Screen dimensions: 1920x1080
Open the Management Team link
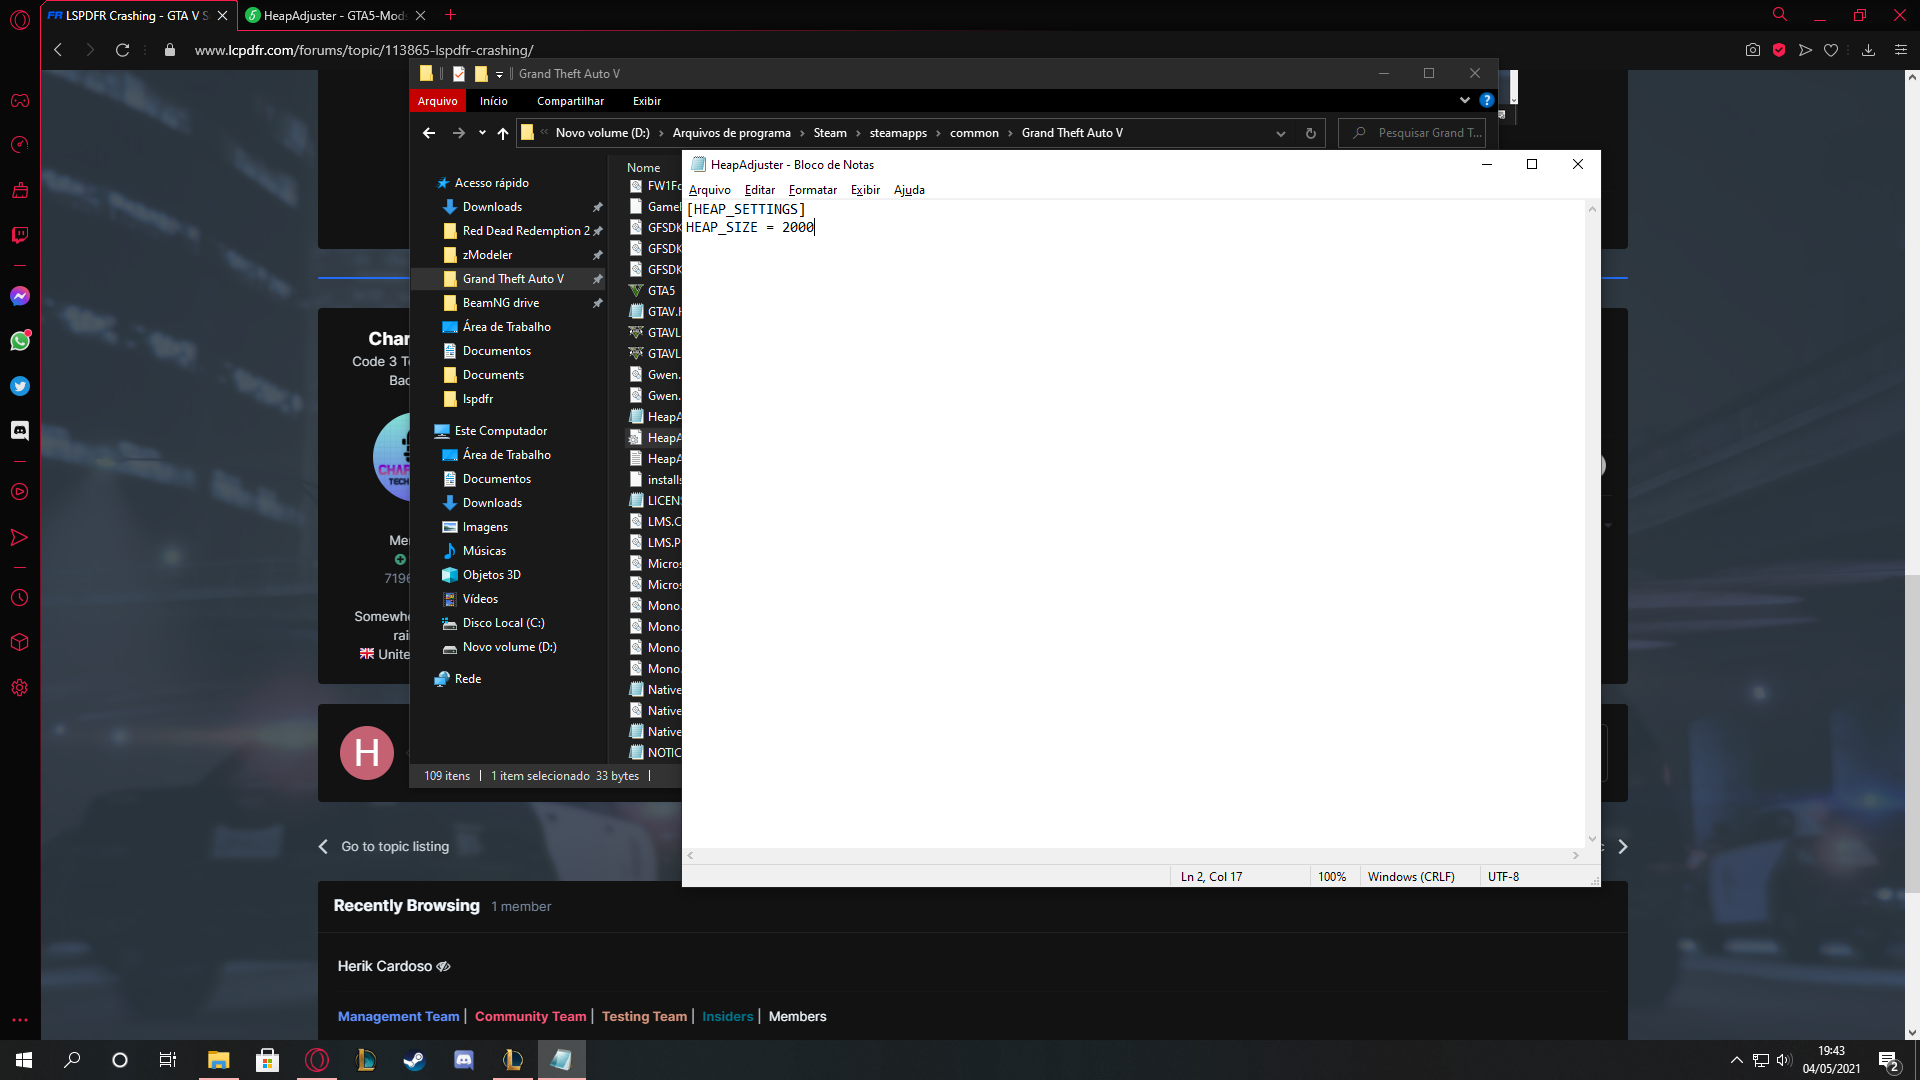click(398, 1016)
